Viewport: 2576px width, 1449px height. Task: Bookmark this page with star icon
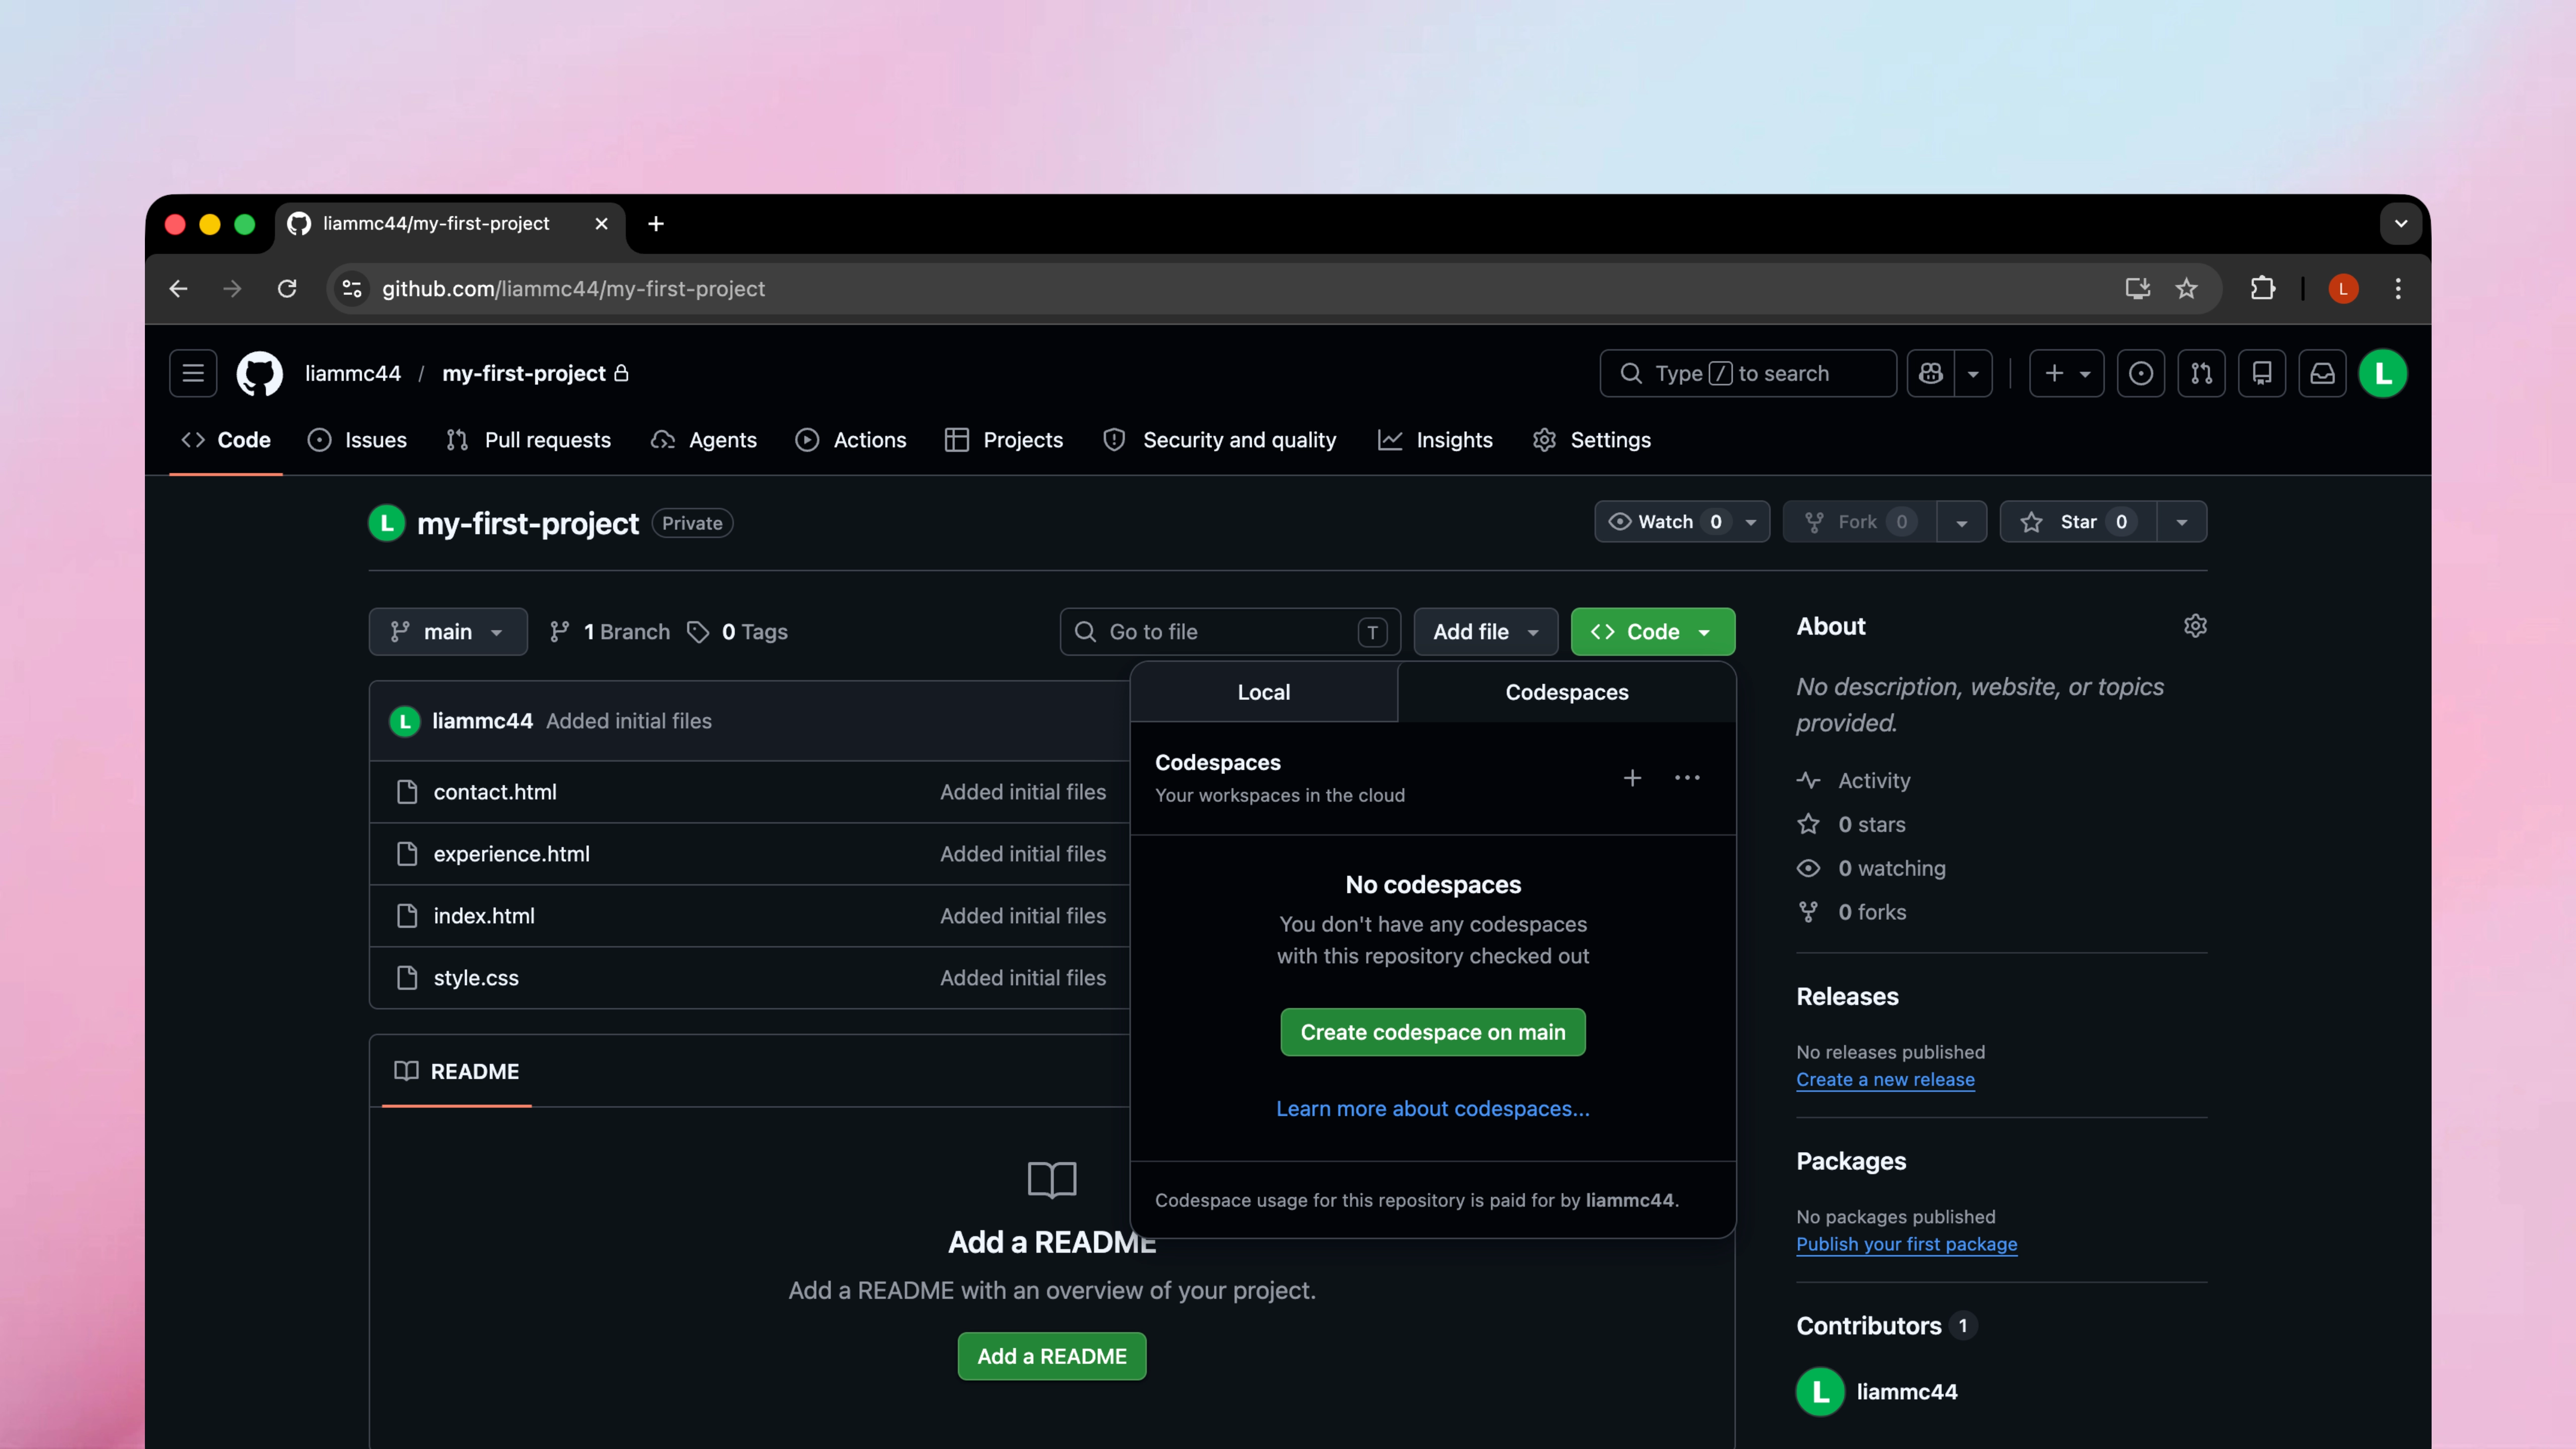(2186, 289)
